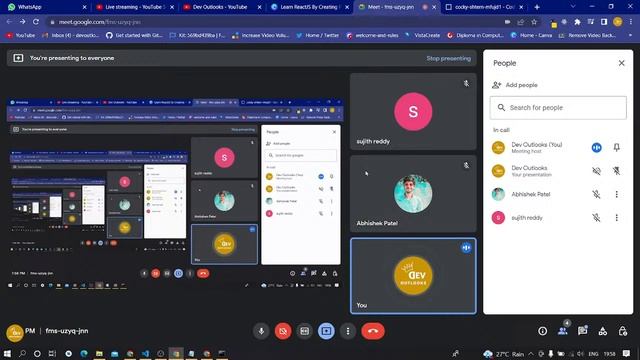Select sujith reddy video tile
640x360 pixels.
[x=413, y=111]
